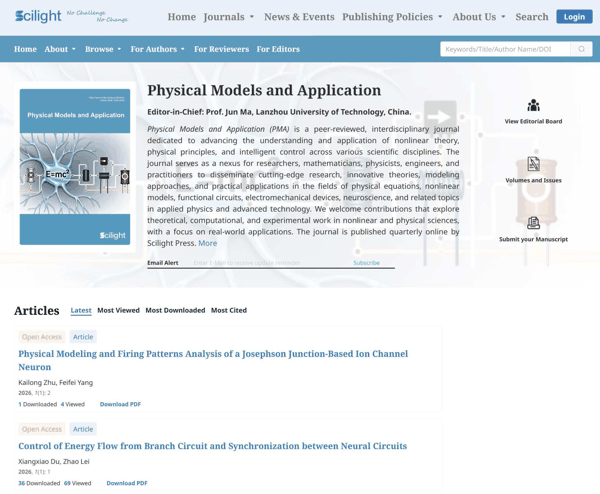Click the Article tag on Josephson Junction entry
Viewport: 600px width, 494px height.
point(83,337)
